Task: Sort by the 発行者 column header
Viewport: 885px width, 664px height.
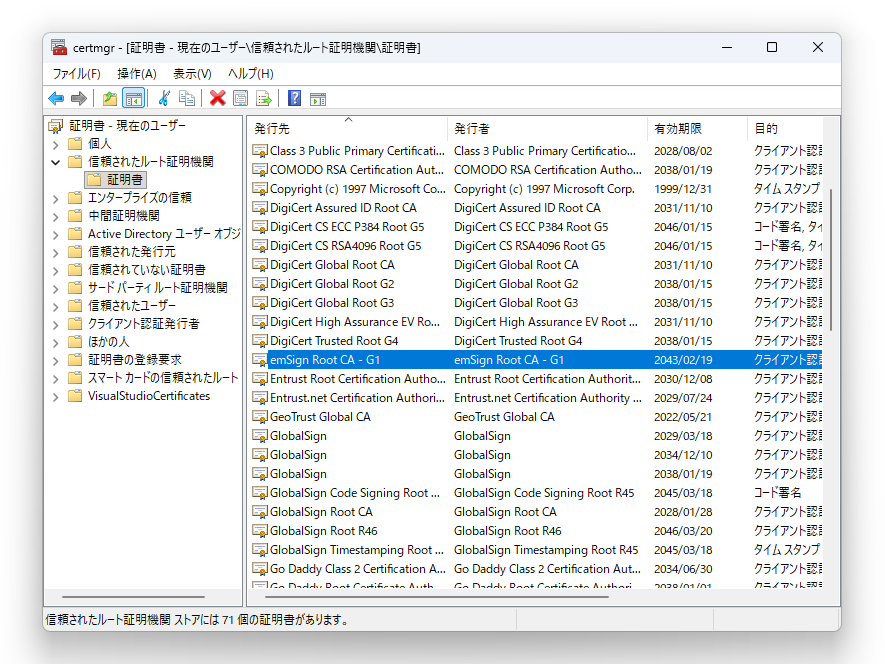Action: (x=547, y=129)
